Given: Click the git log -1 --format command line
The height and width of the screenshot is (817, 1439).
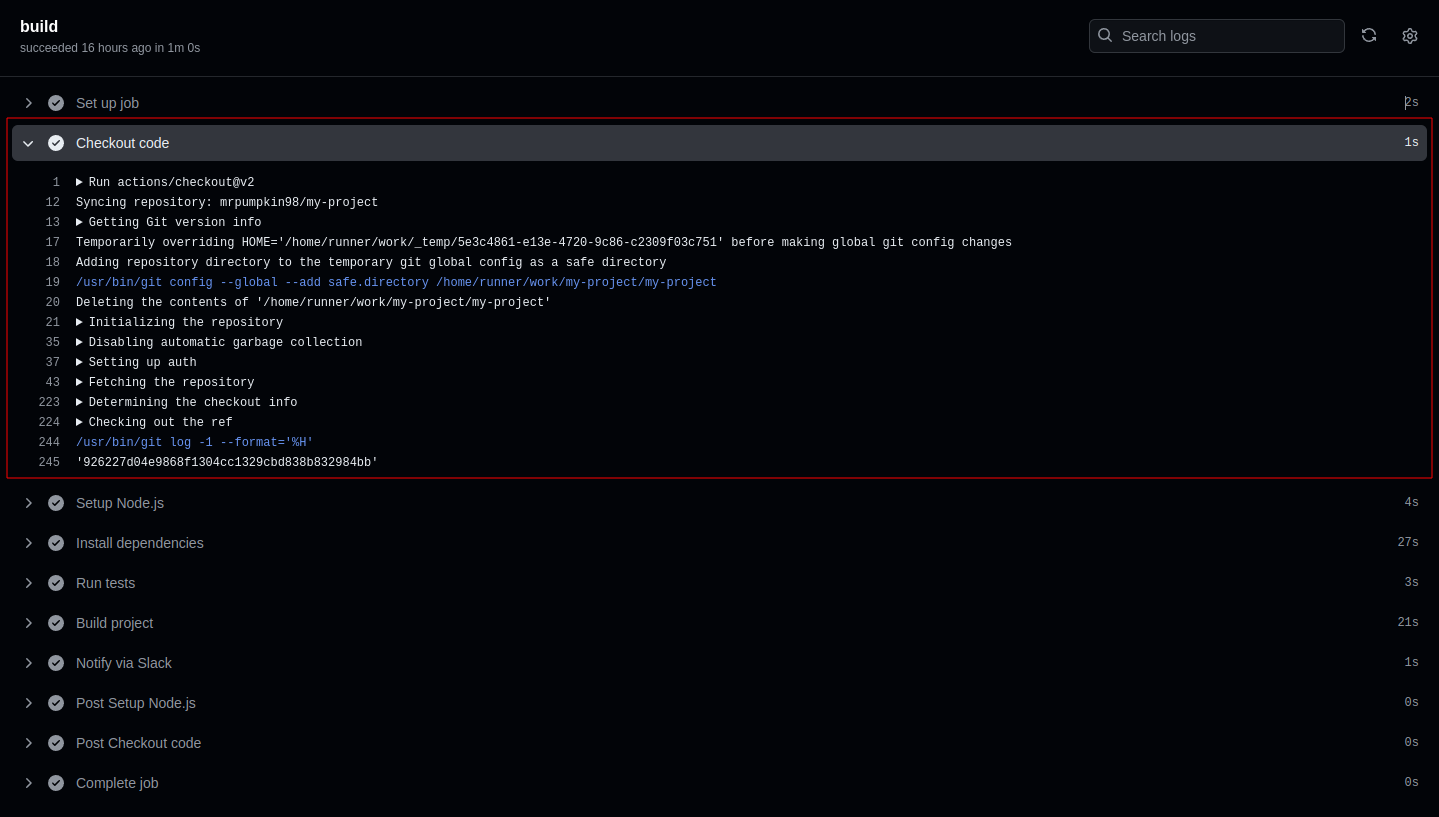Looking at the screenshot, I should coord(194,443).
